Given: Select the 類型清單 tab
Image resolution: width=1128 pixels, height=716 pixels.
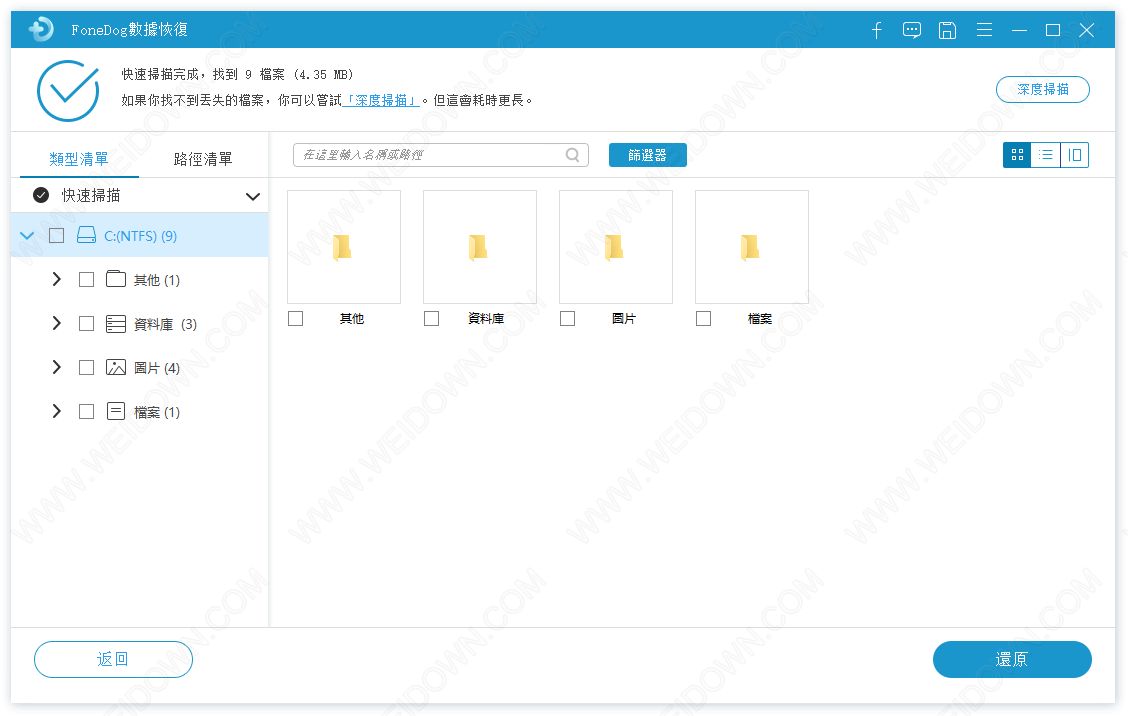Looking at the screenshot, I should pos(79,159).
